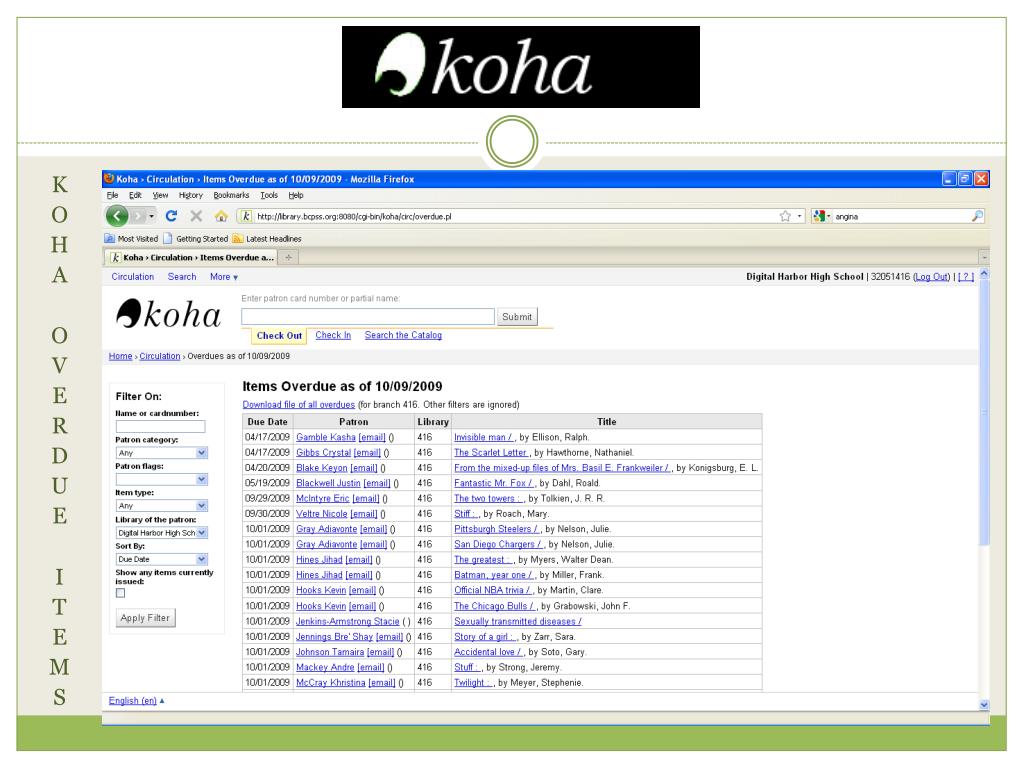
Task: Open the Latest Headlines feed bookmark
Action: tap(267, 239)
